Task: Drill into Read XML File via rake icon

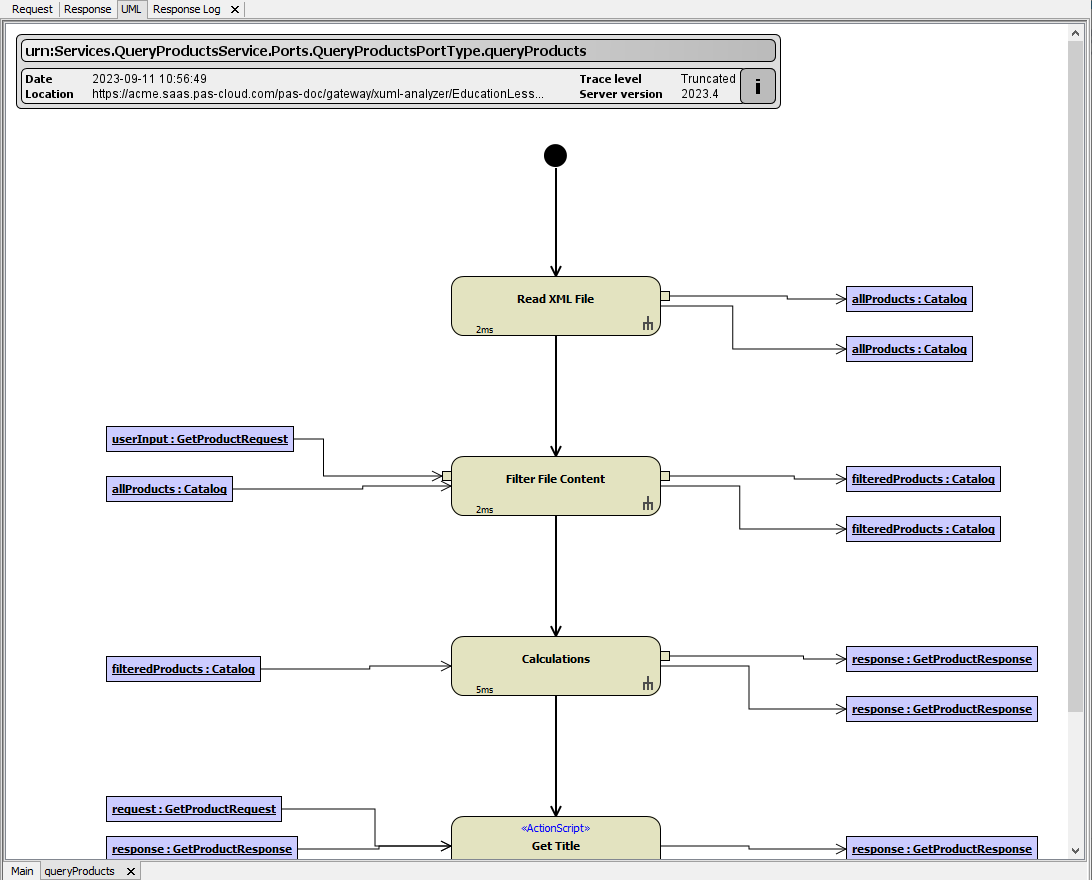Action: click(648, 322)
